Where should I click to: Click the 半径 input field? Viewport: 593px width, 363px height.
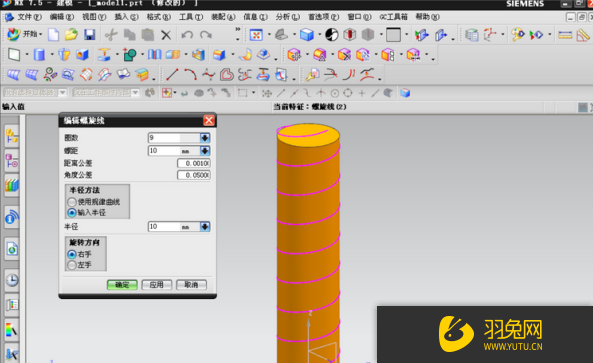[174, 226]
